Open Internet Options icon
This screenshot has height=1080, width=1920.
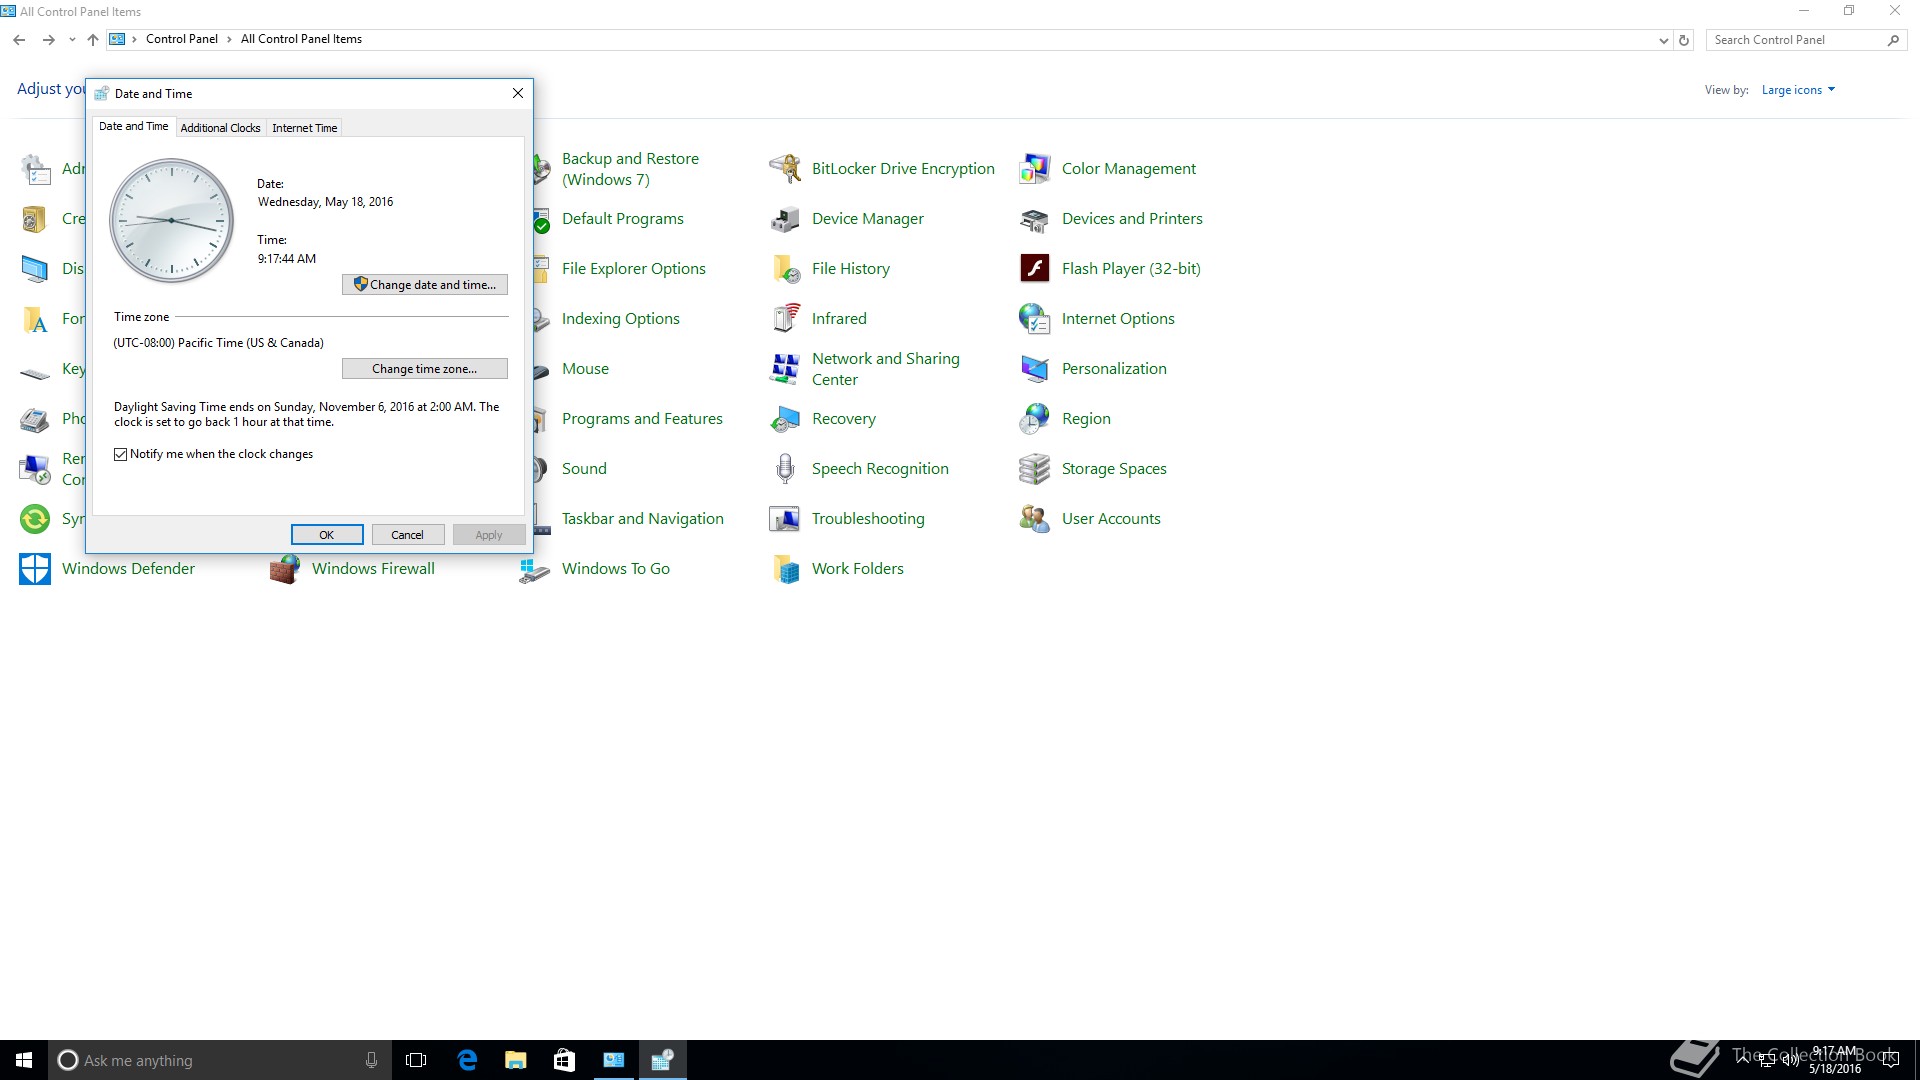tap(1035, 319)
